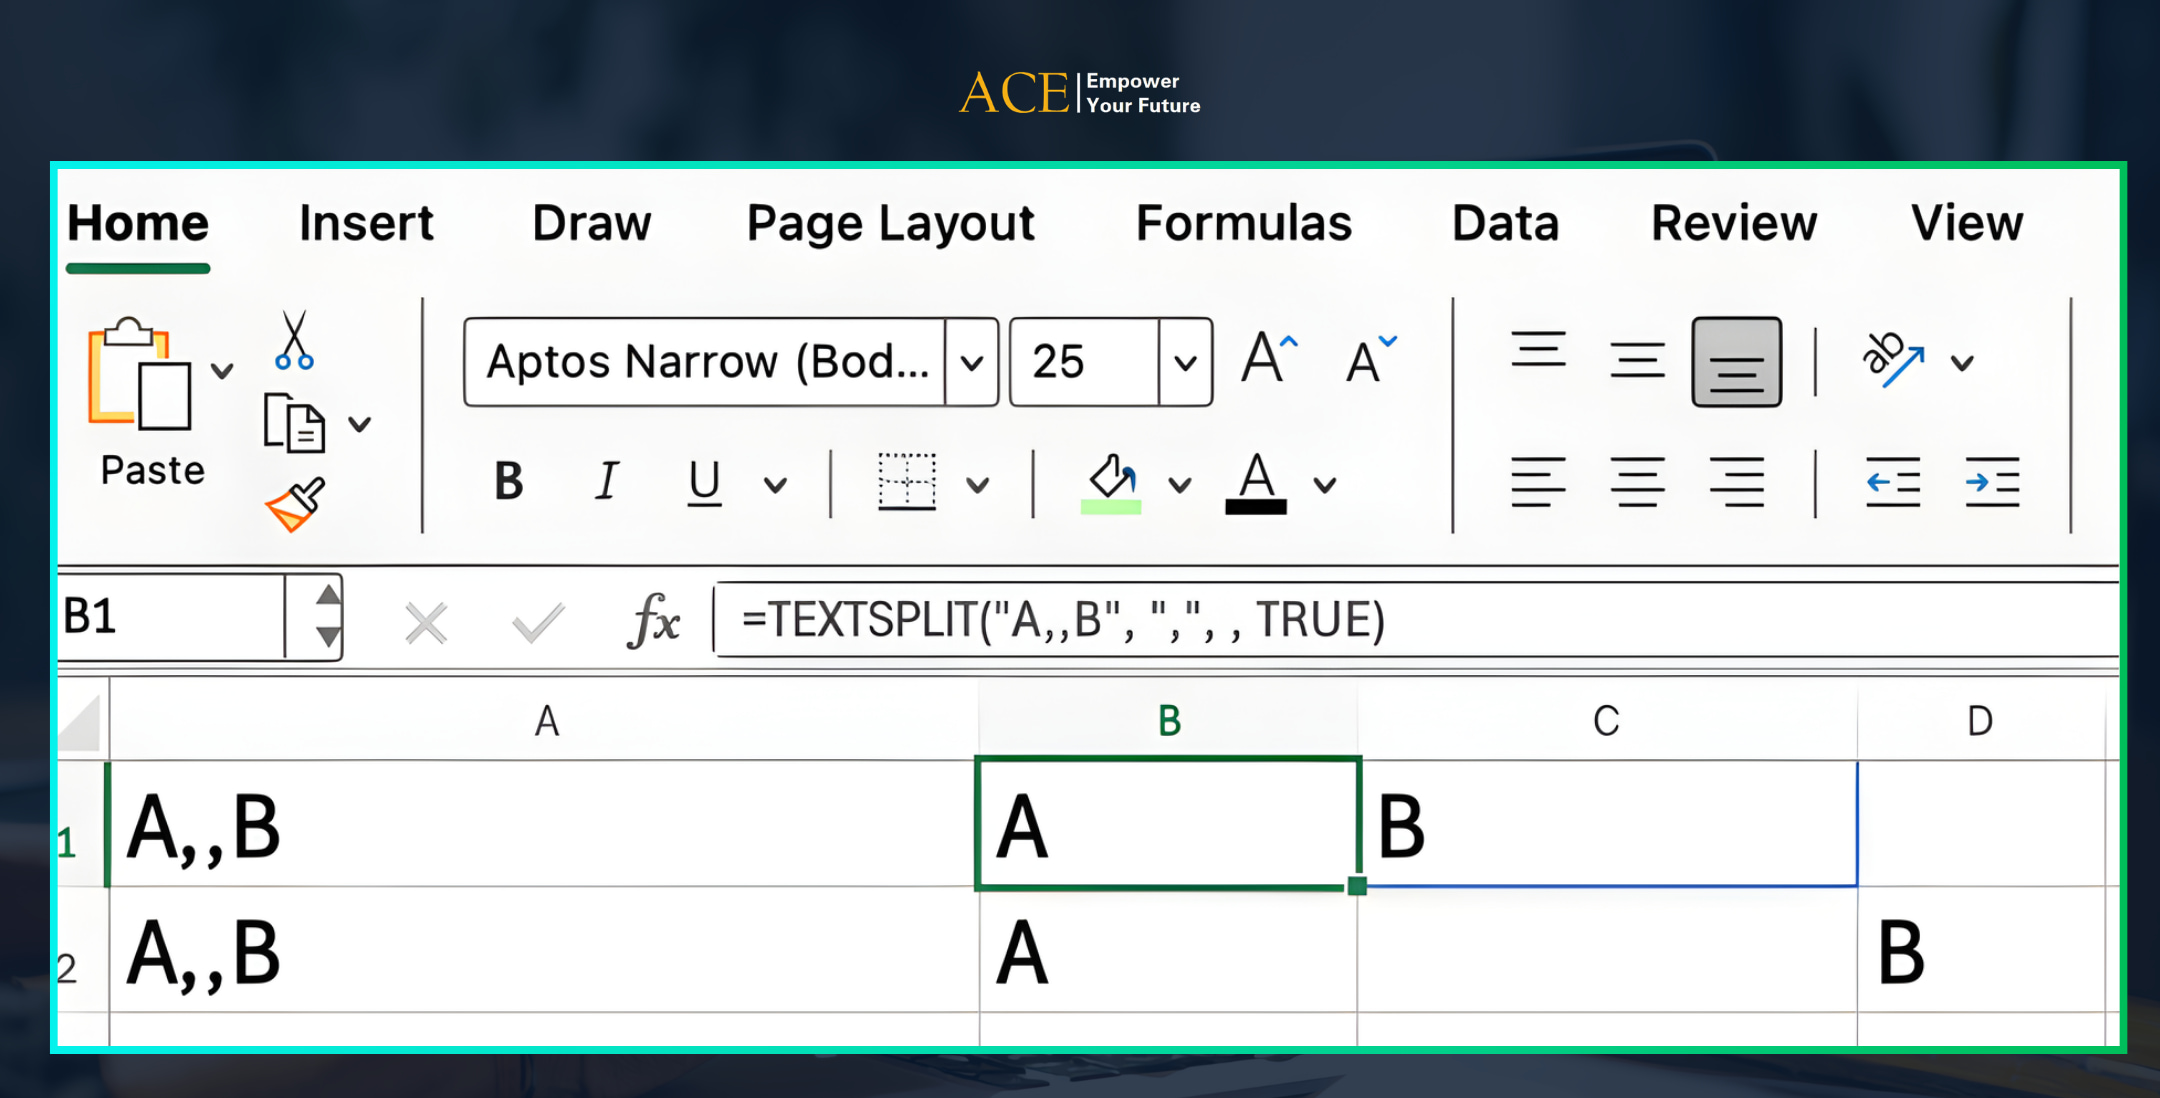Switch to the Formulas ribbon tab
This screenshot has height=1098, width=2160.
[1243, 224]
